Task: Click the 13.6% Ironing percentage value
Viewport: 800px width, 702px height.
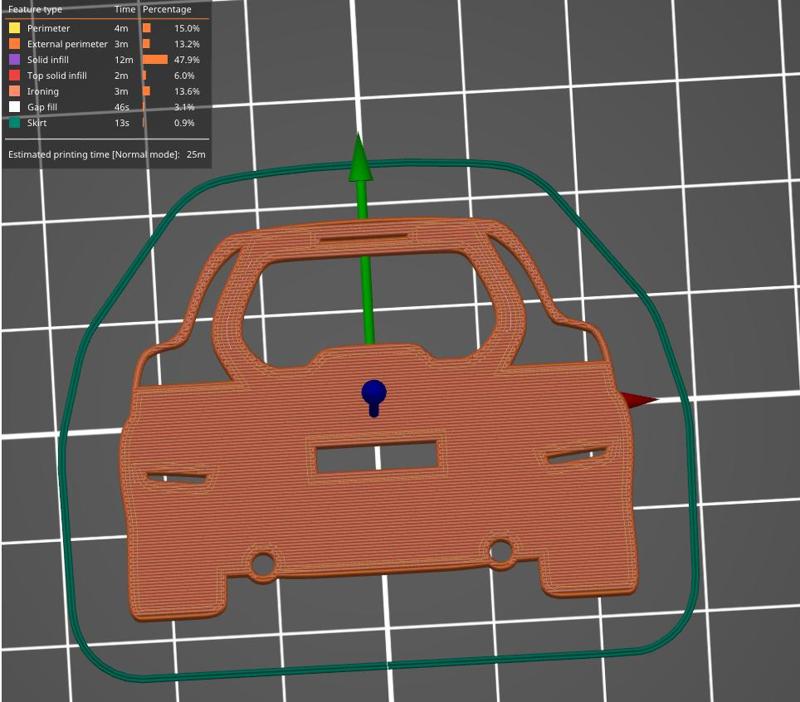Action: (x=187, y=91)
